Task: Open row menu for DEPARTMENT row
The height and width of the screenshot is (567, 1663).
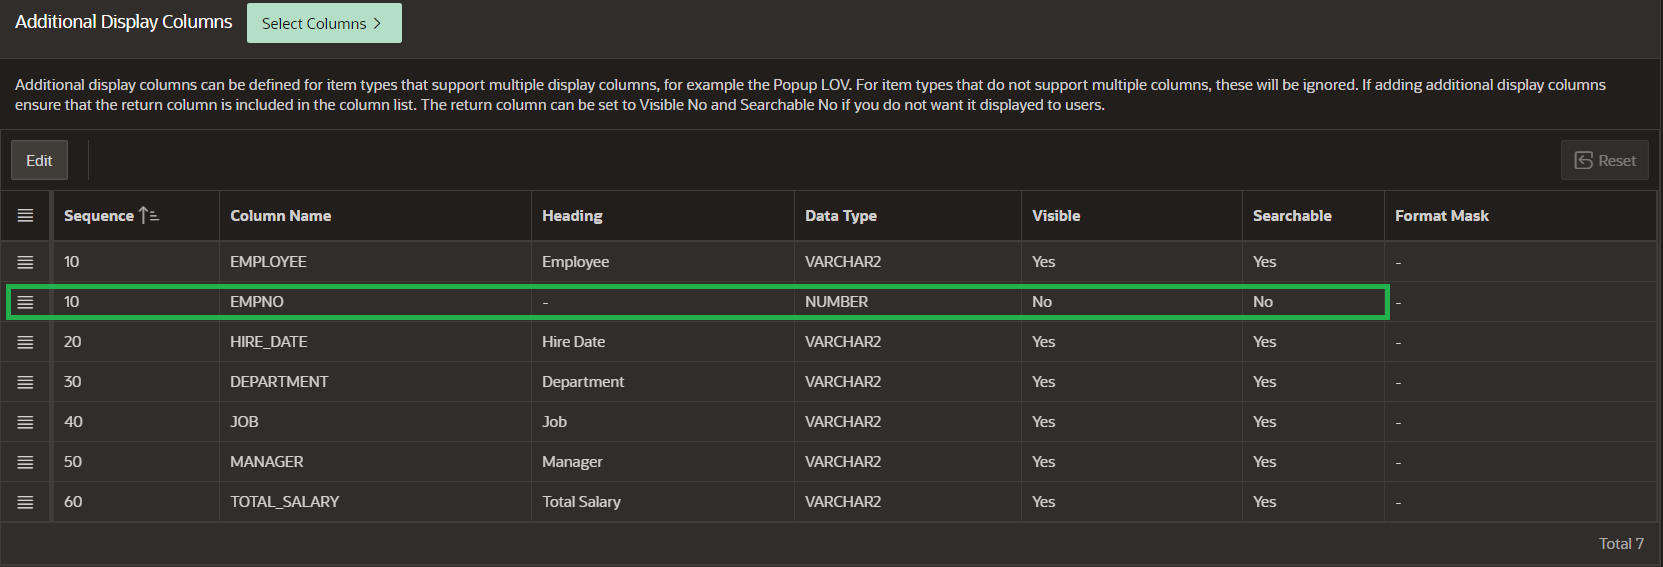Action: (x=25, y=382)
